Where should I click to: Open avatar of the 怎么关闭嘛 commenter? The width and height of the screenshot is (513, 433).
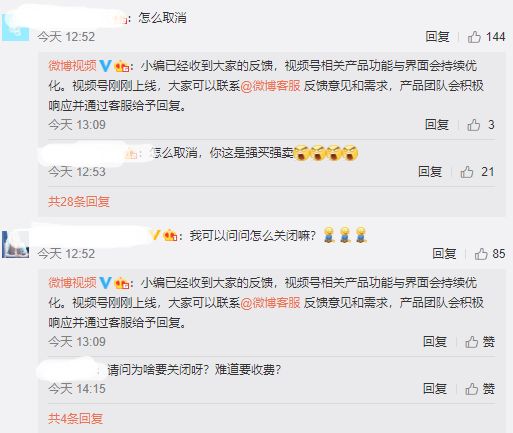coord(15,244)
